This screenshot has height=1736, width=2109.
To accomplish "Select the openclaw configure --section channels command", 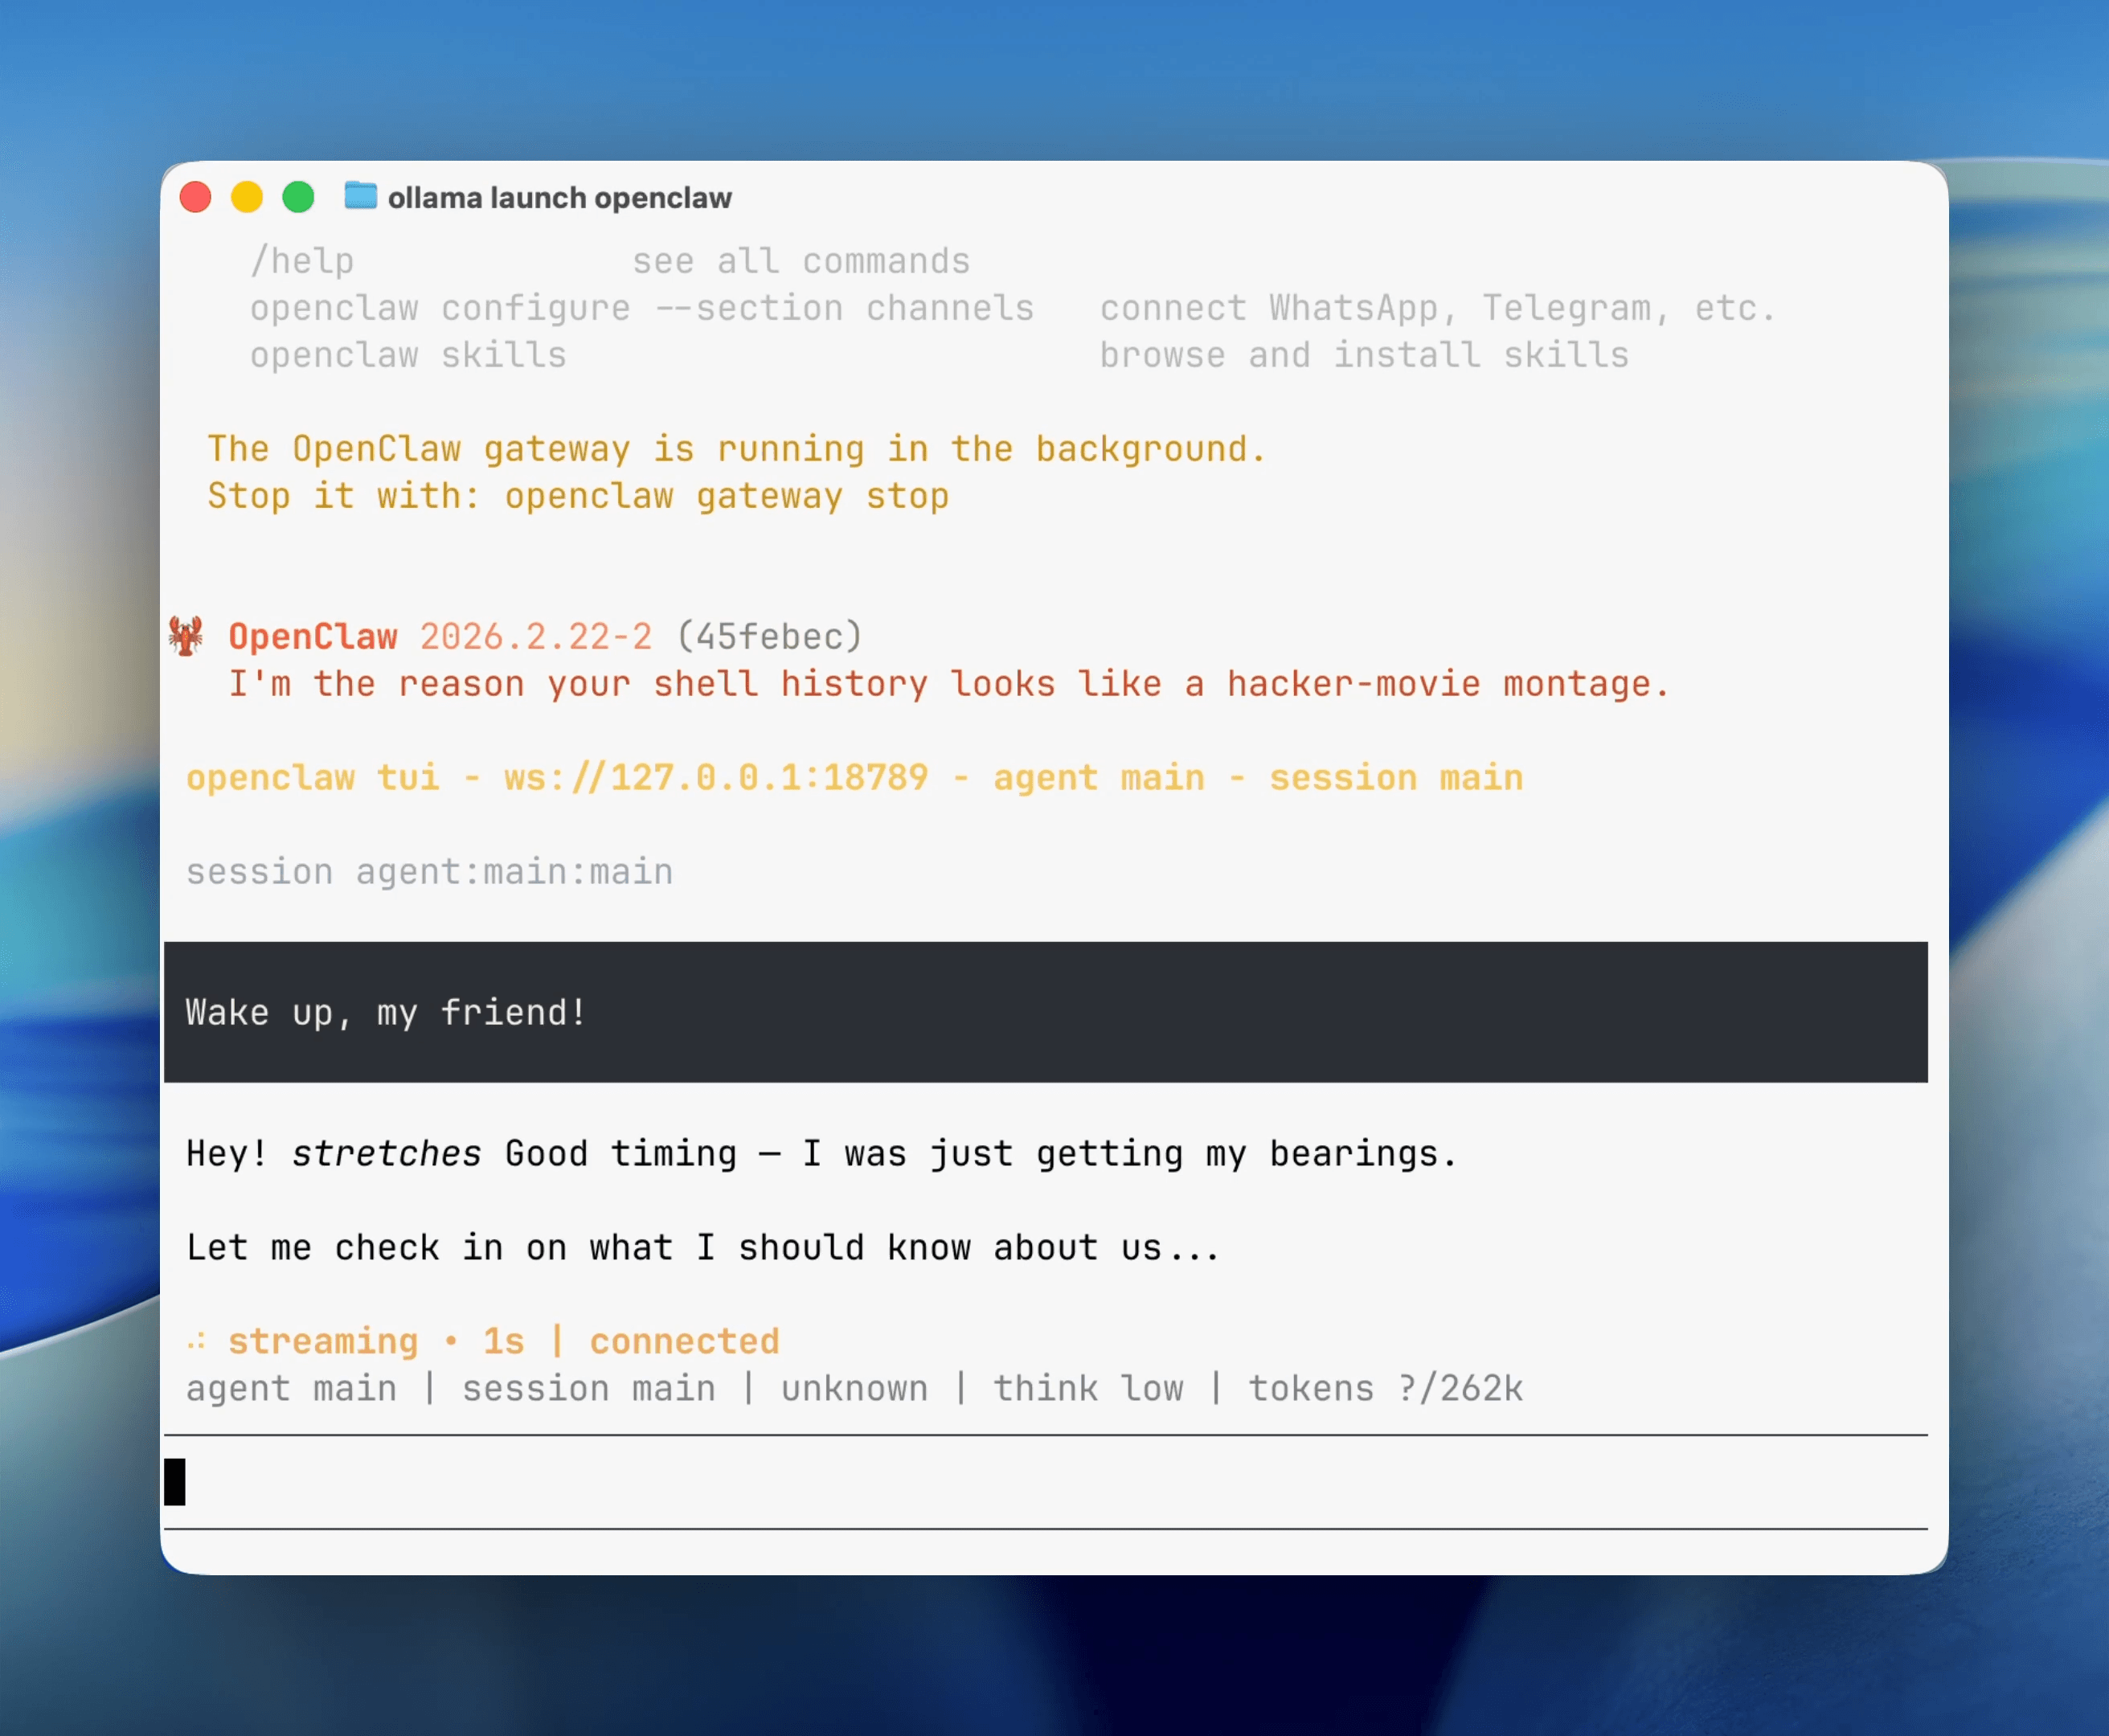I will pyautogui.click(x=643, y=308).
